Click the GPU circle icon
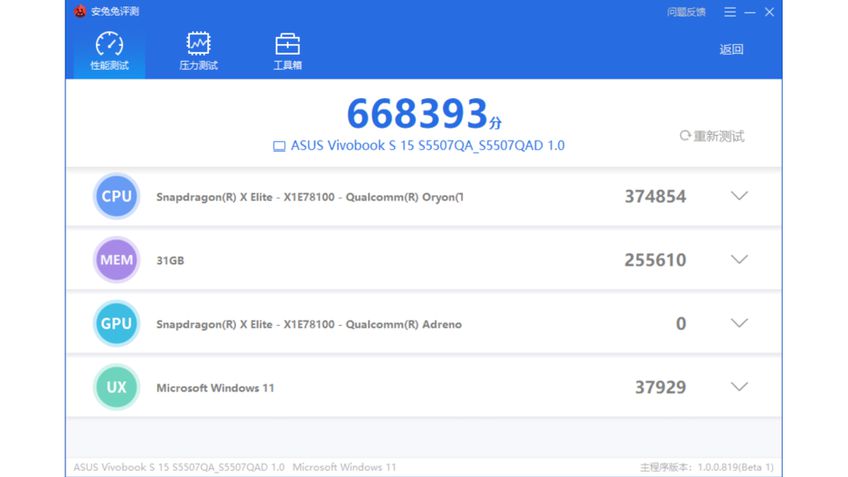Viewport: 848px width, 477px height. click(116, 323)
